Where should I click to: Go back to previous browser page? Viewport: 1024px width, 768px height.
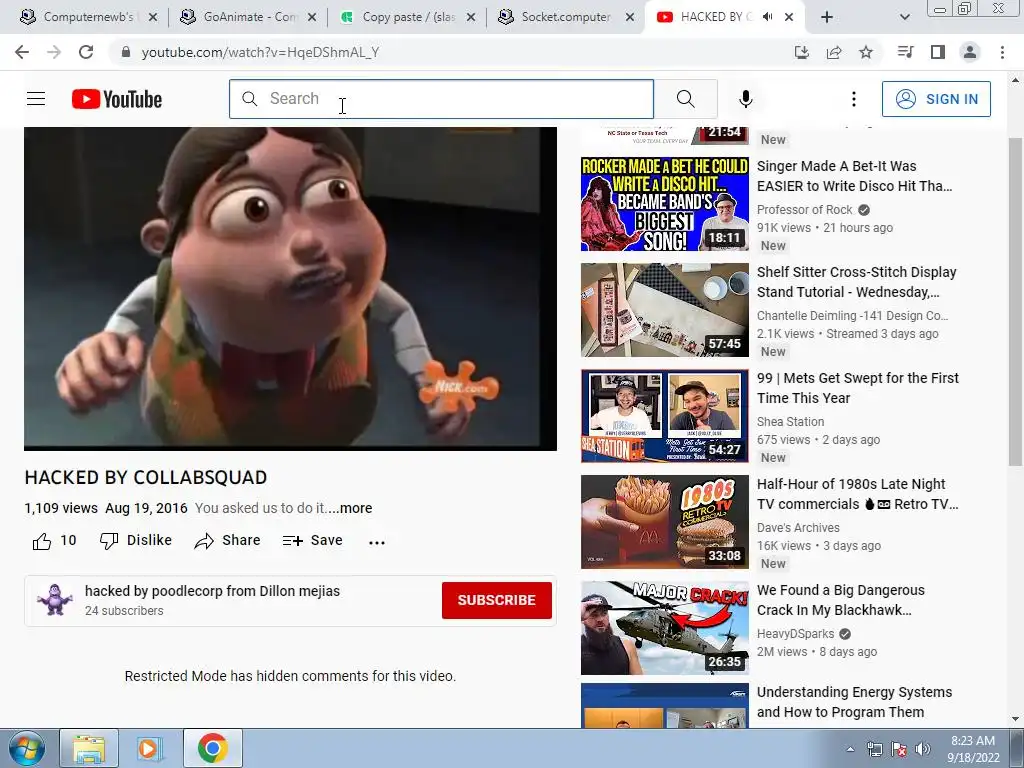coord(22,52)
